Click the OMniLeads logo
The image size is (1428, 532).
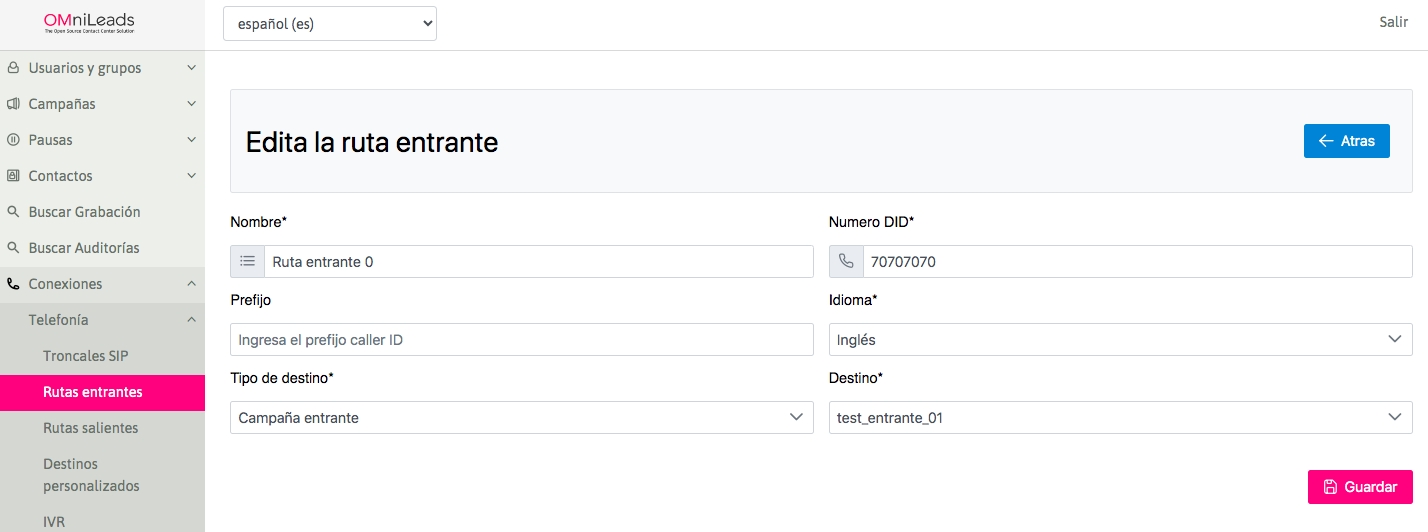89,24
